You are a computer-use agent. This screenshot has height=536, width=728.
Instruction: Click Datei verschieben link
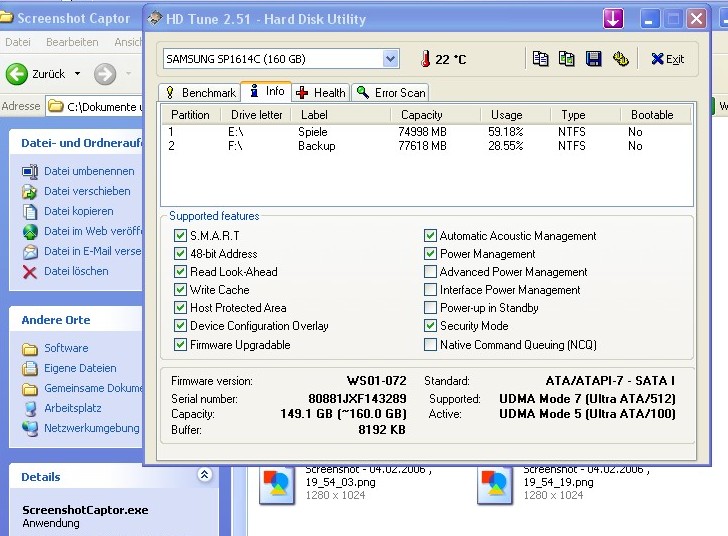87,191
